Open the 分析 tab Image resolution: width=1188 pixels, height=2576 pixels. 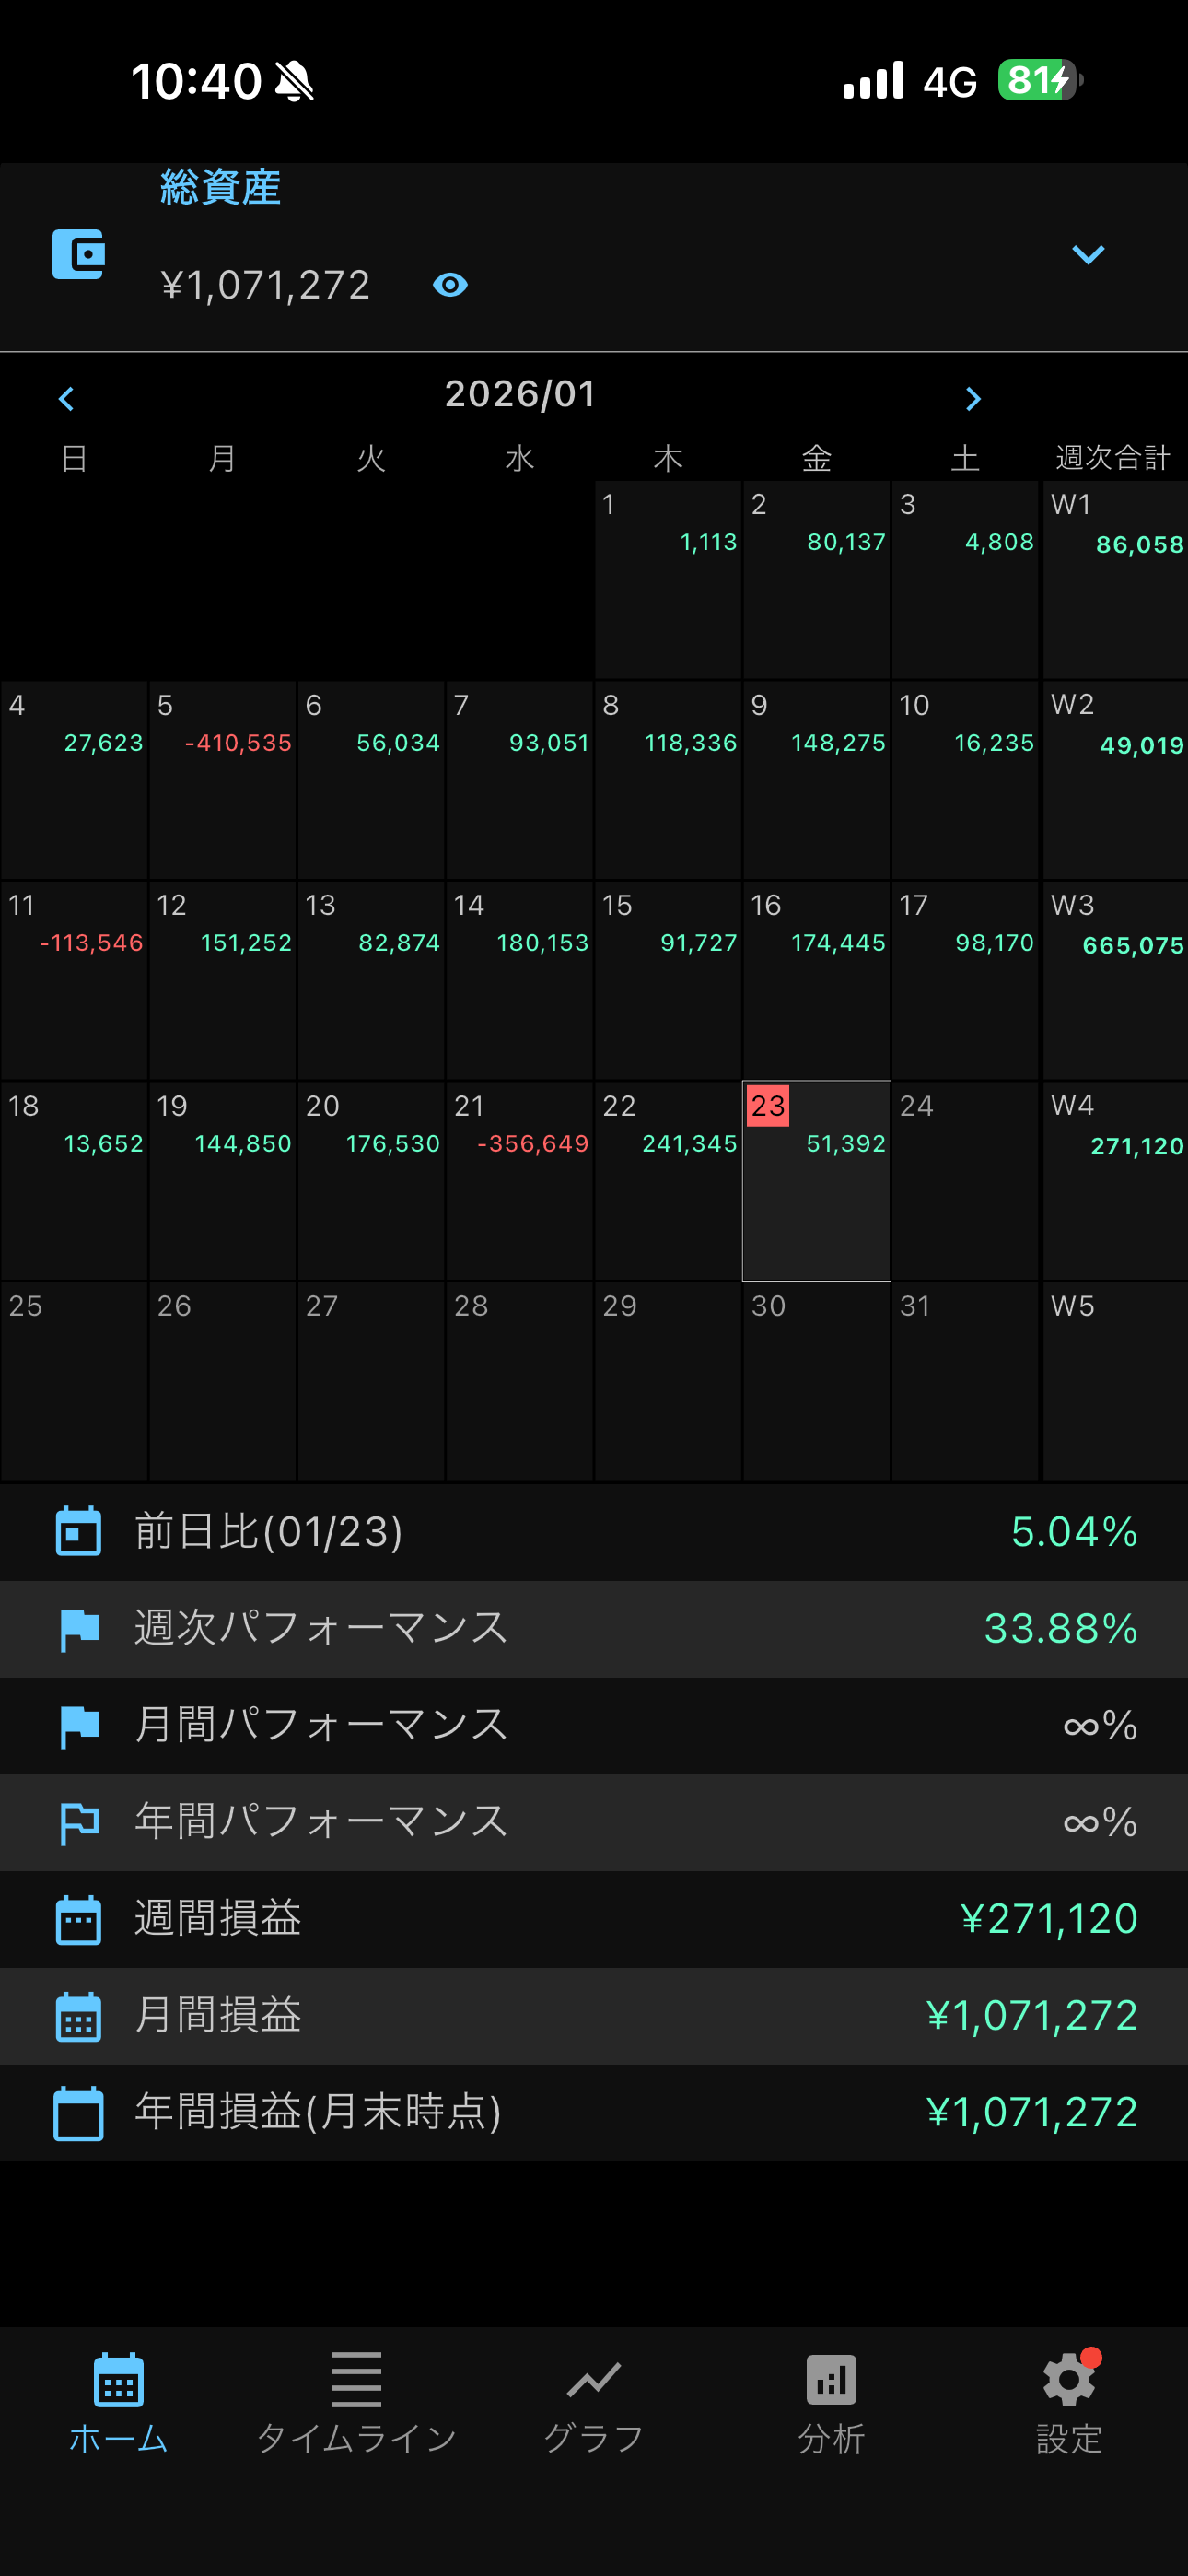(x=831, y=2400)
